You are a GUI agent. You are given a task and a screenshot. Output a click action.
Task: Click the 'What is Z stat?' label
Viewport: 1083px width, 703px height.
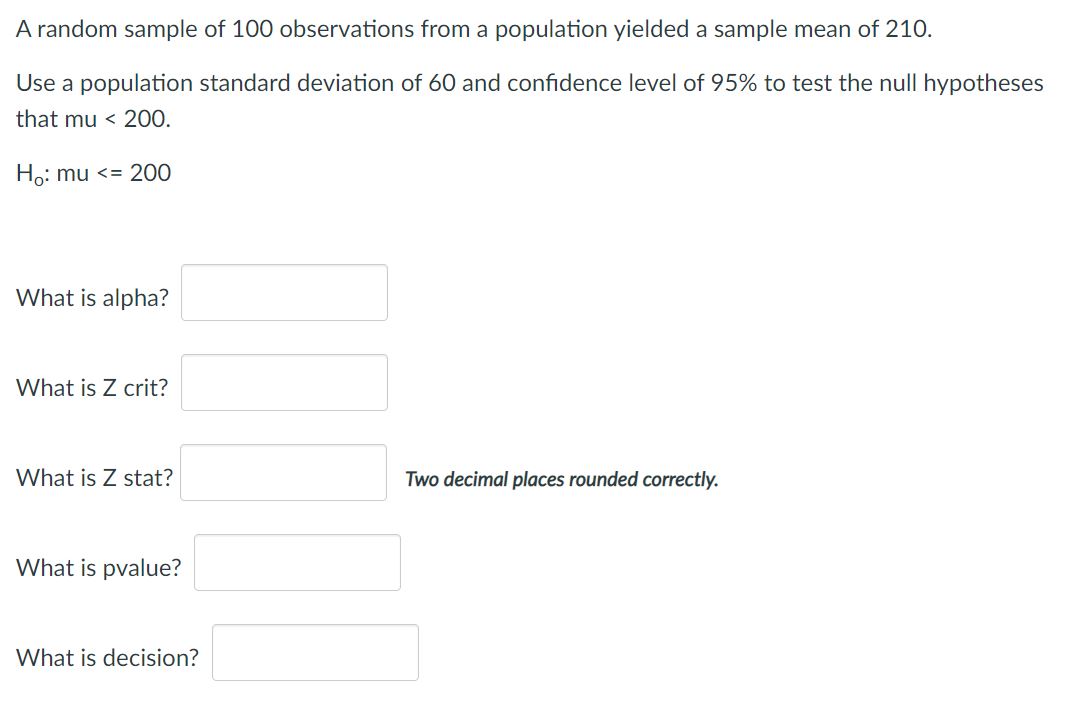pyautogui.click(x=94, y=478)
